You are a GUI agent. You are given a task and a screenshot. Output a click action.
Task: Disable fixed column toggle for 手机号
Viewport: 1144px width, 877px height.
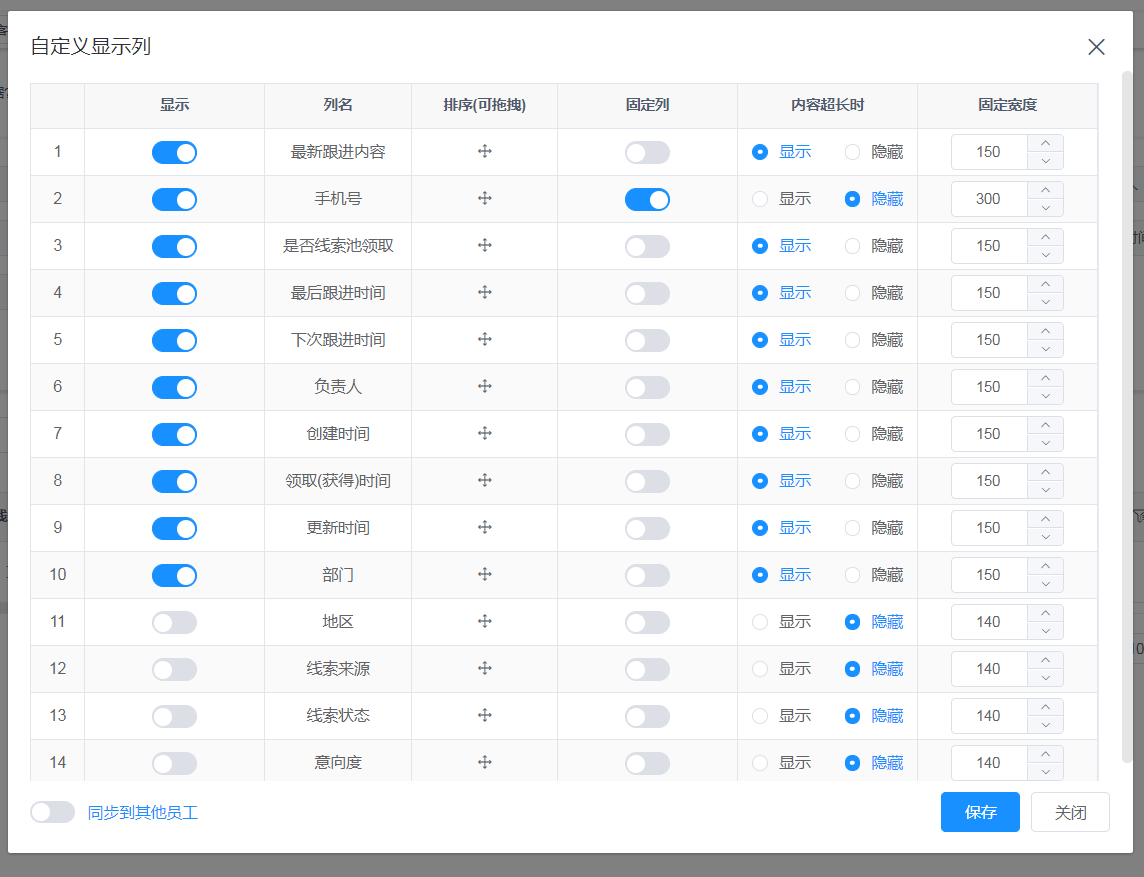point(647,199)
